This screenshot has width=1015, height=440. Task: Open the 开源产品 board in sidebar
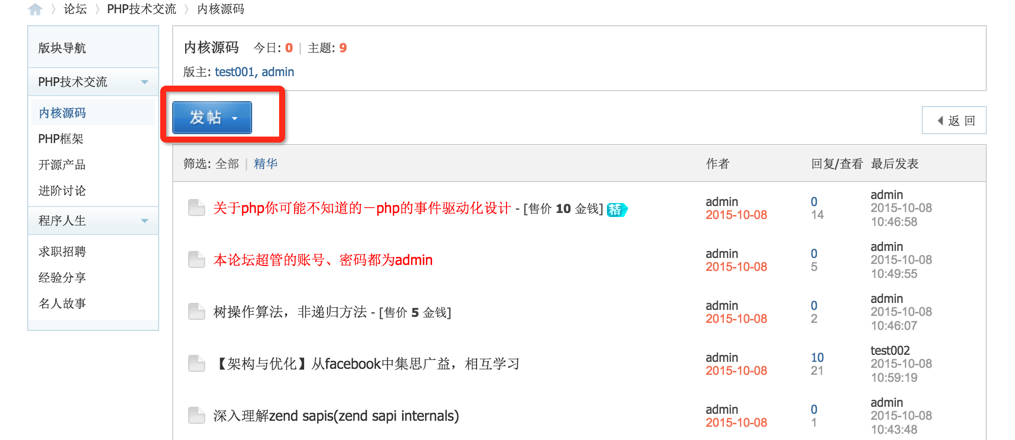tap(62, 165)
